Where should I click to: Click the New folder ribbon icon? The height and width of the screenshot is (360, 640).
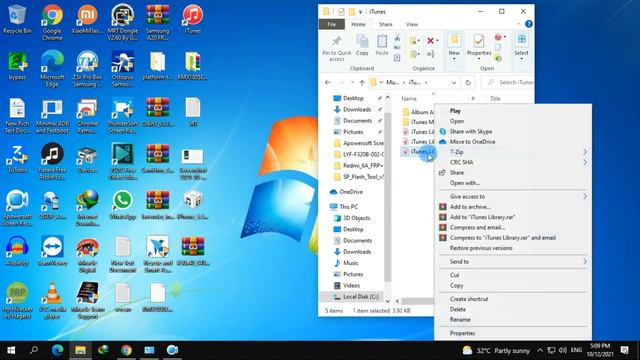(454, 46)
